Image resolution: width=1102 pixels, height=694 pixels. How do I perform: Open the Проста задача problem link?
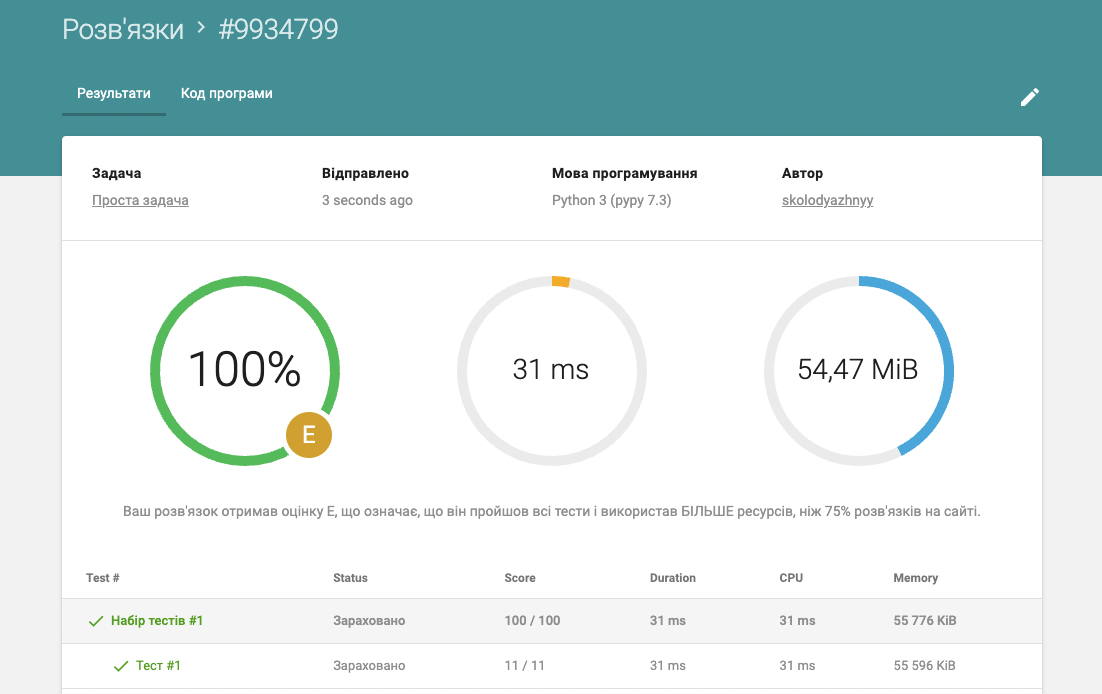[140, 200]
